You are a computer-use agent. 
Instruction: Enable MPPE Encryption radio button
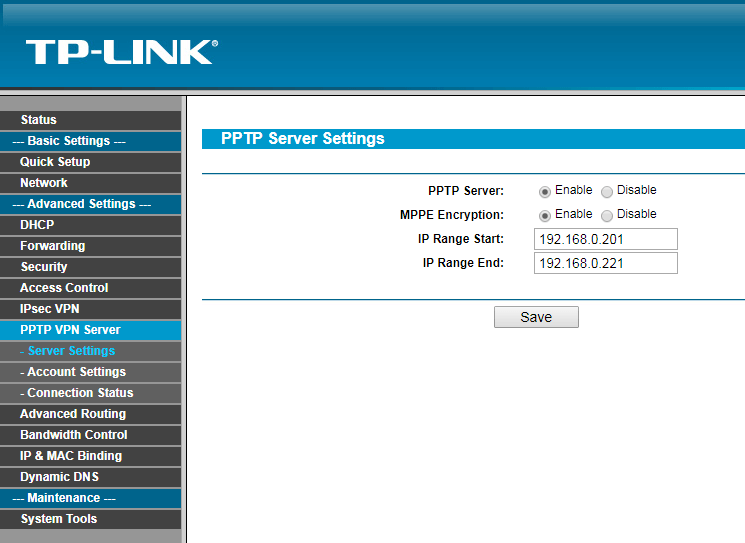click(545, 215)
